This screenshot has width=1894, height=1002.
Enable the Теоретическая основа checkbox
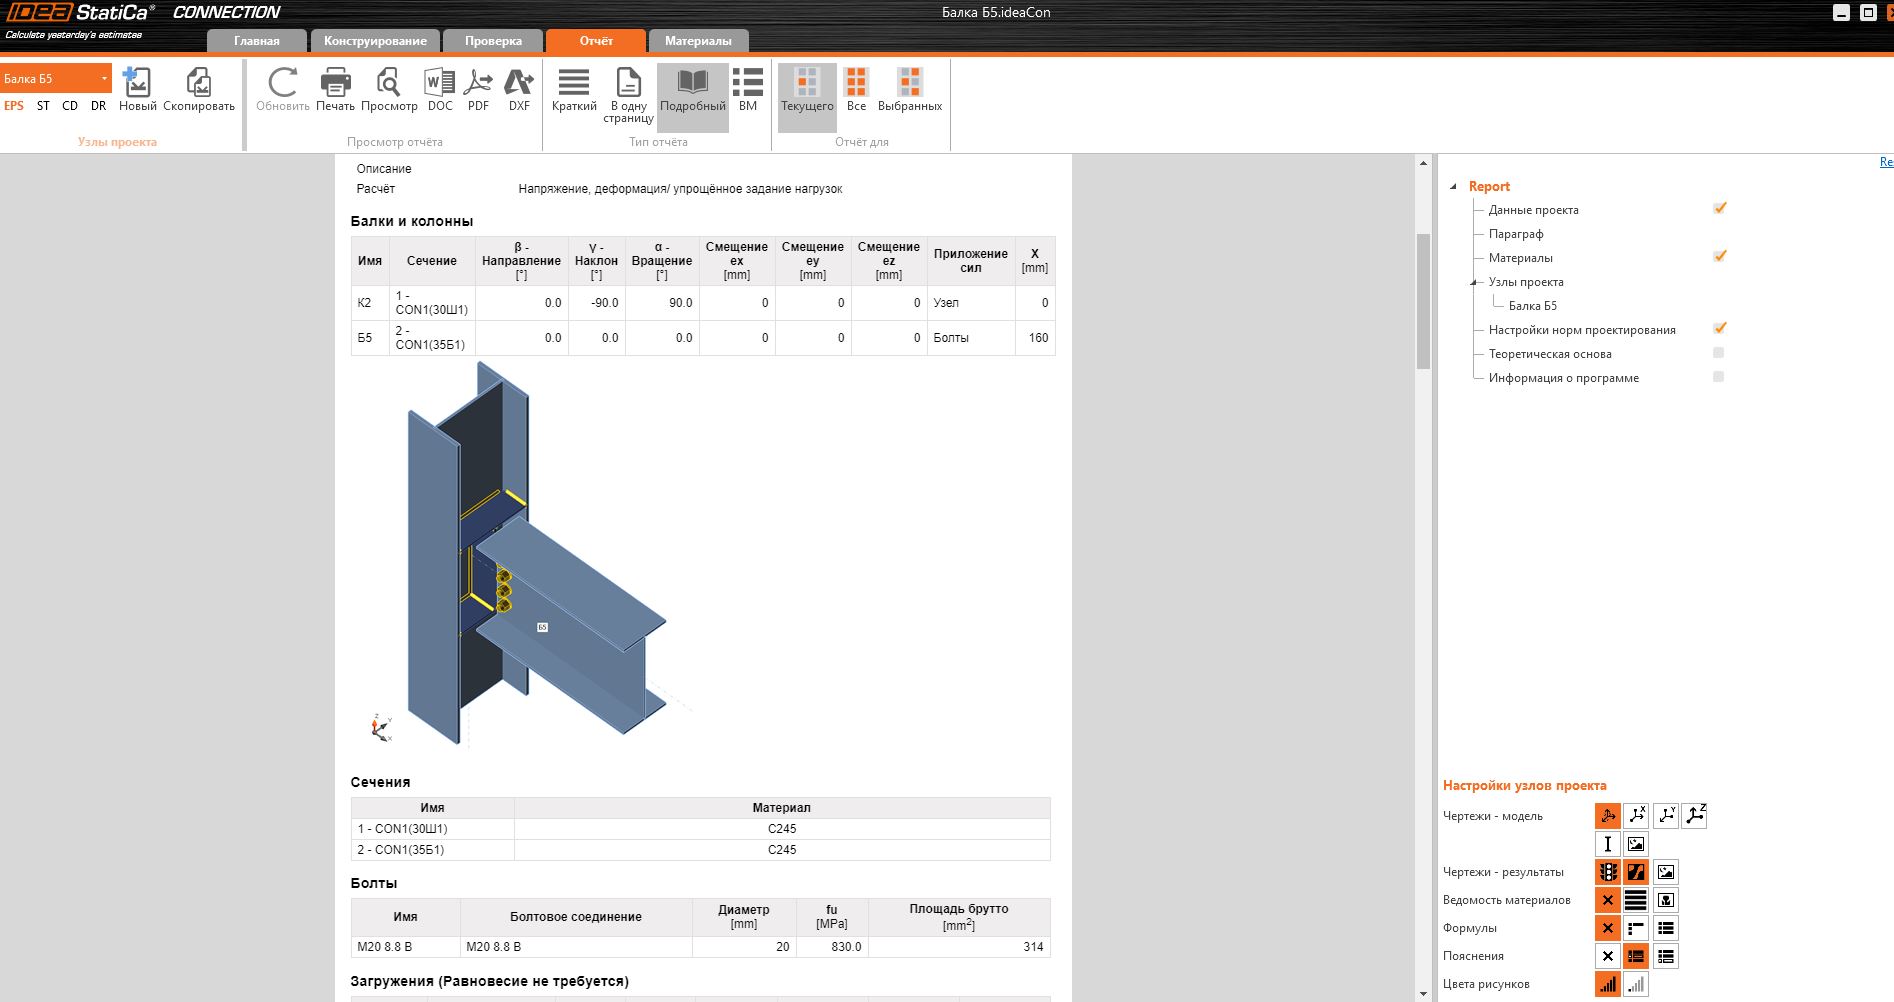point(1718,353)
